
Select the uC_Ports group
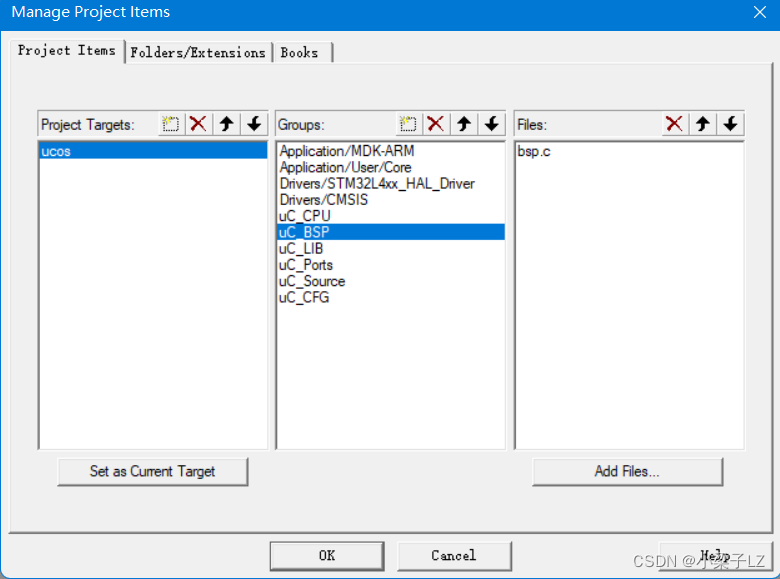(390, 265)
